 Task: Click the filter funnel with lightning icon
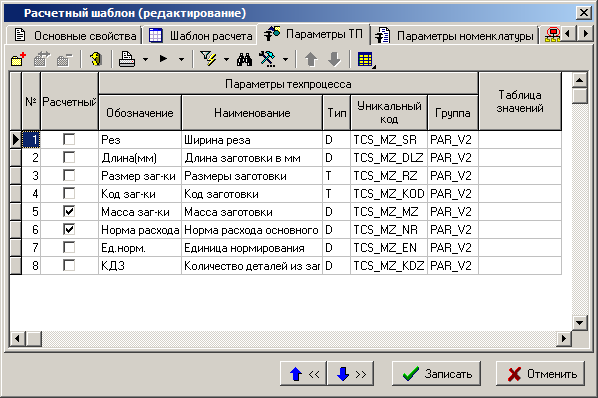coord(209,59)
